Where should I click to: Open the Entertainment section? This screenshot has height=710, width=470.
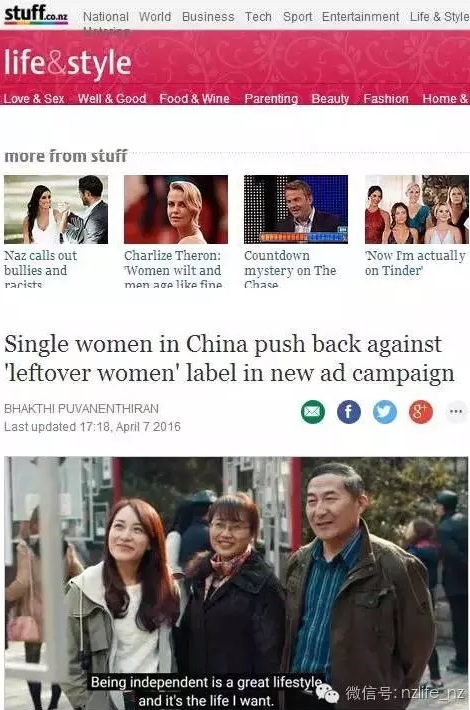click(360, 17)
